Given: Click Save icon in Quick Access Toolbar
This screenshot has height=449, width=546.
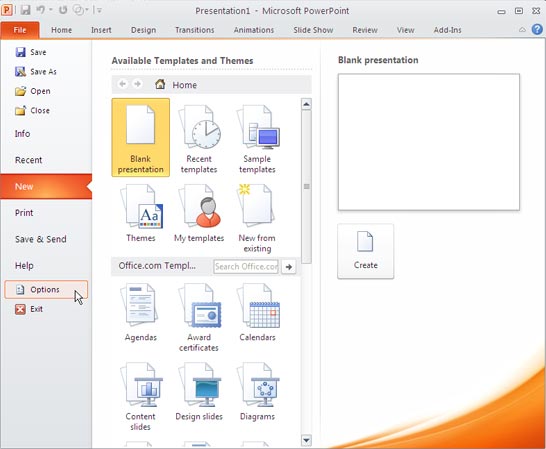Looking at the screenshot, I should pos(25,10).
